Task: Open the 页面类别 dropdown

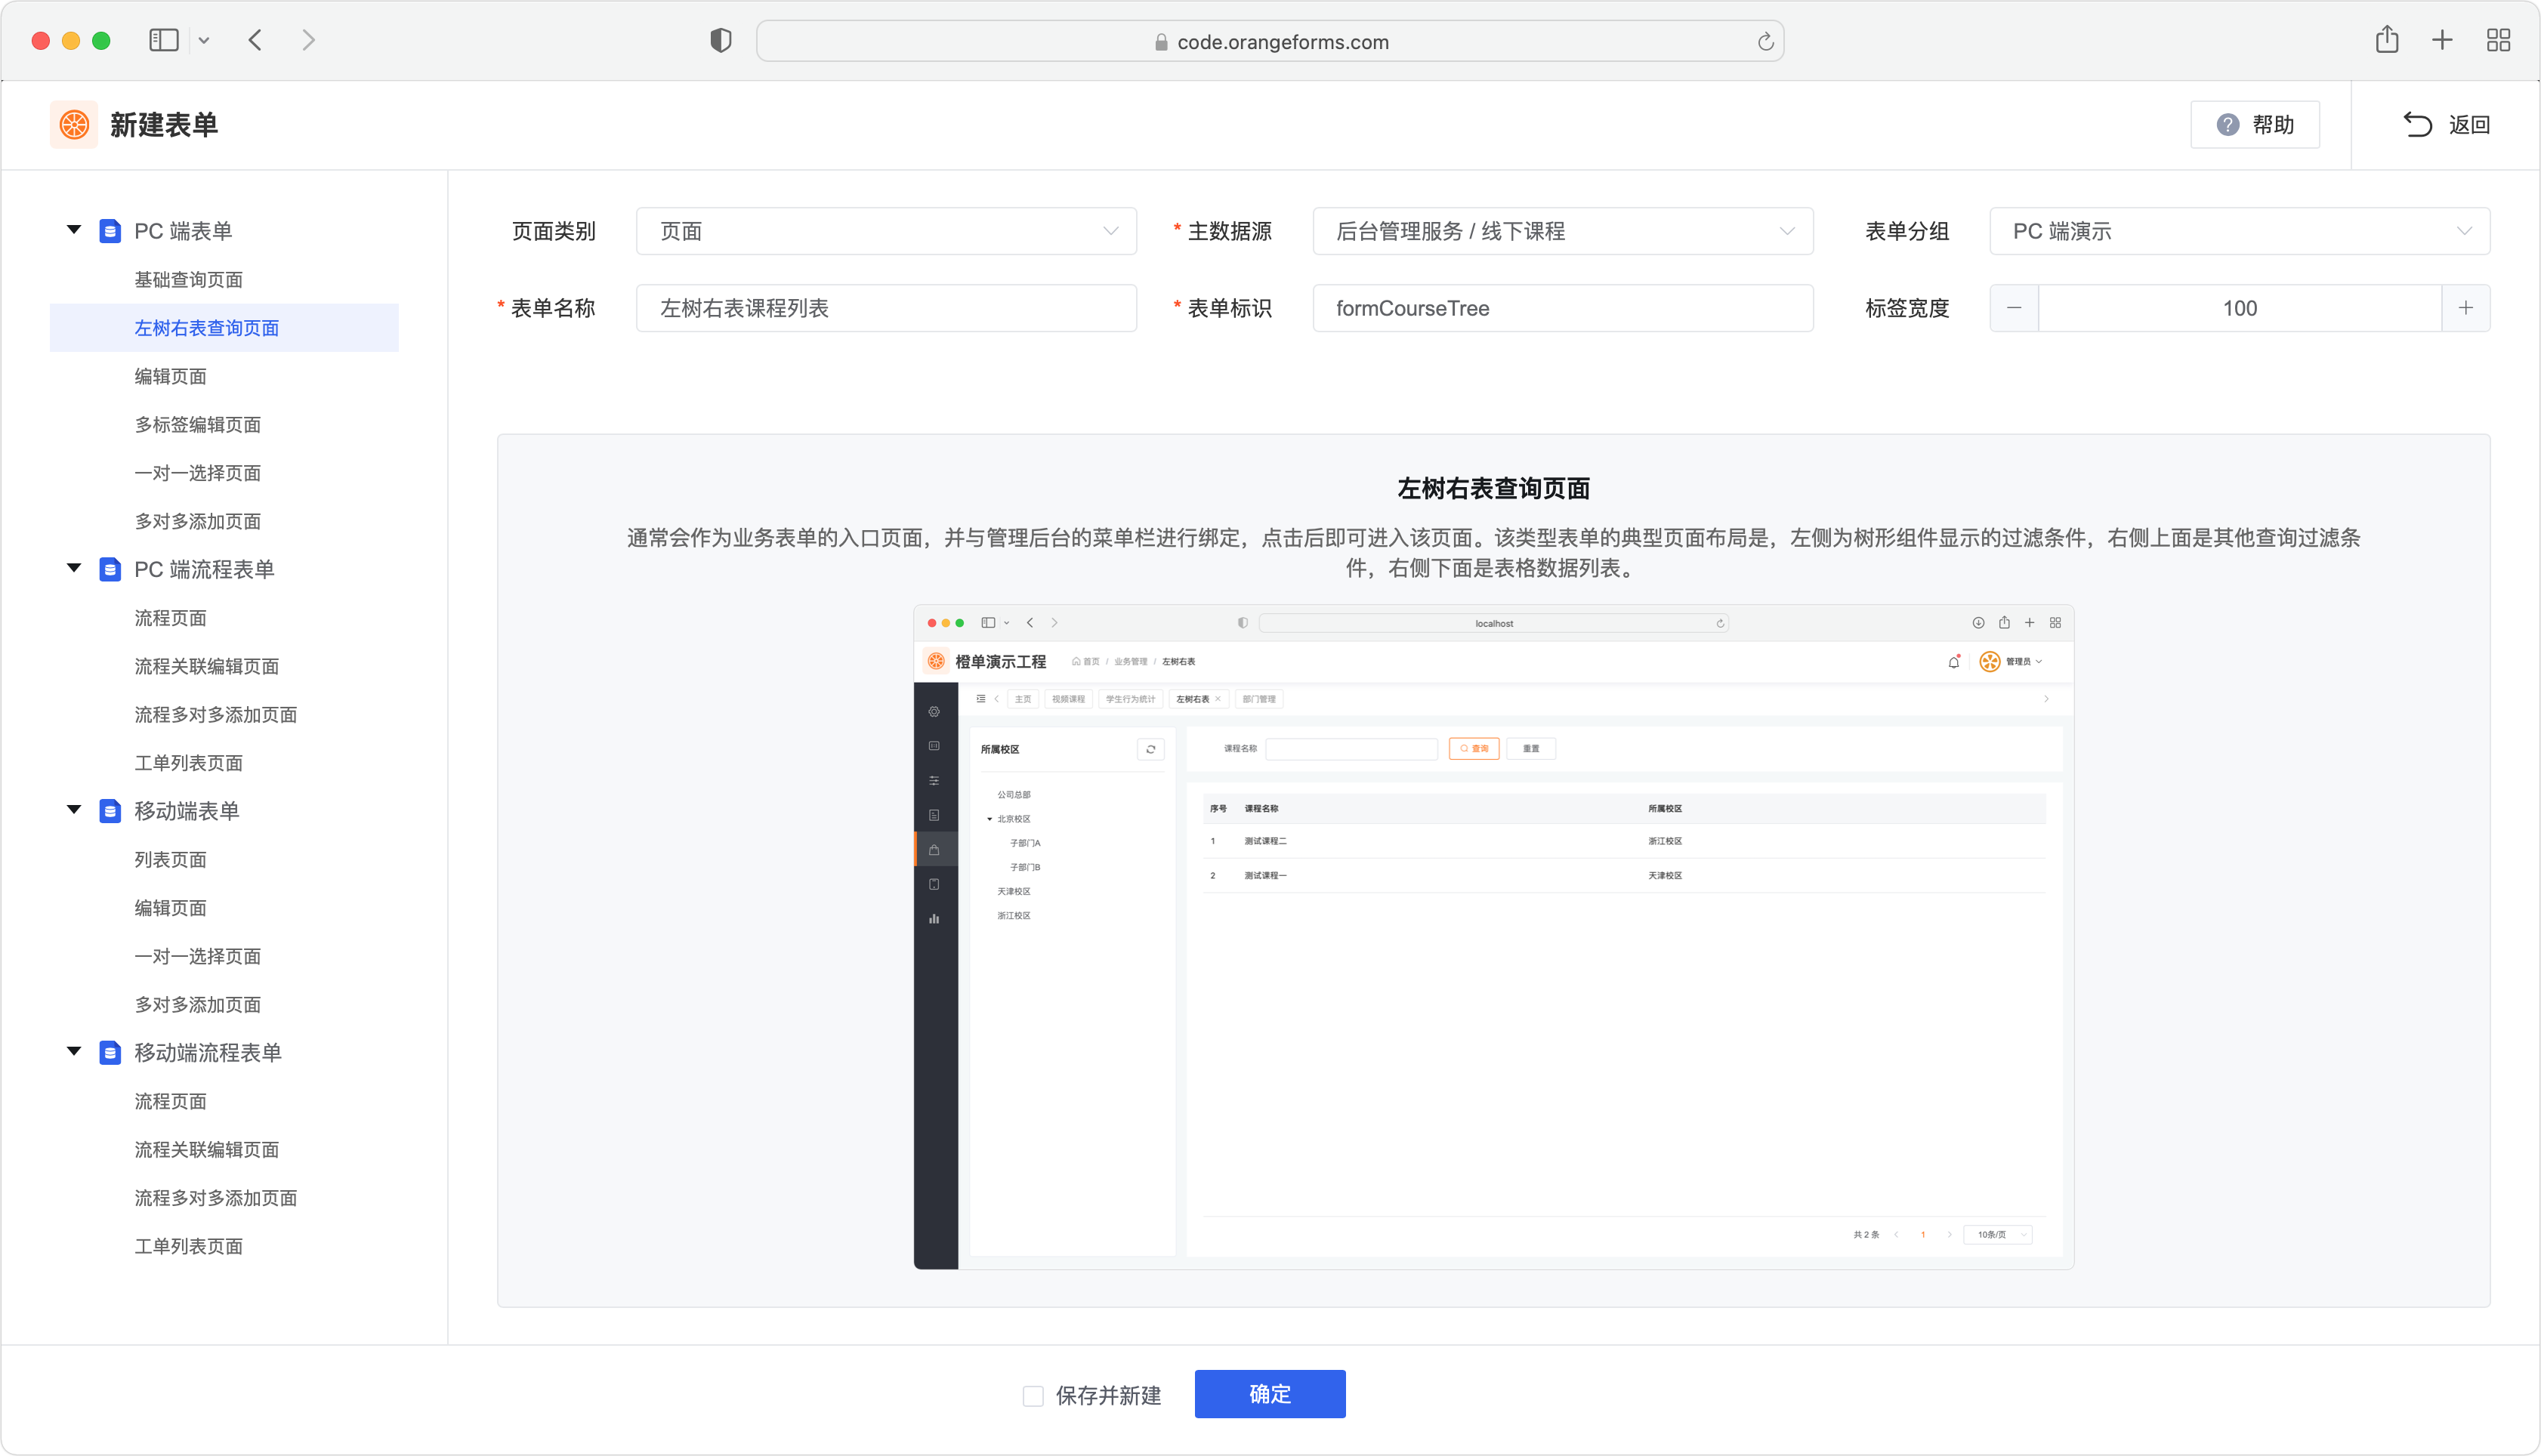Action: 886,231
